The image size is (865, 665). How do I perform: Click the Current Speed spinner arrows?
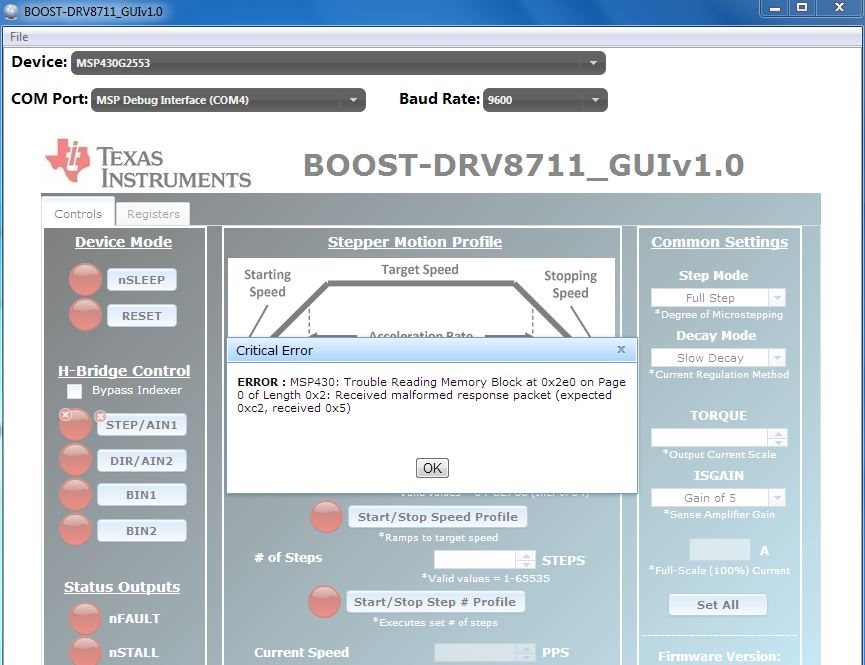click(x=526, y=652)
